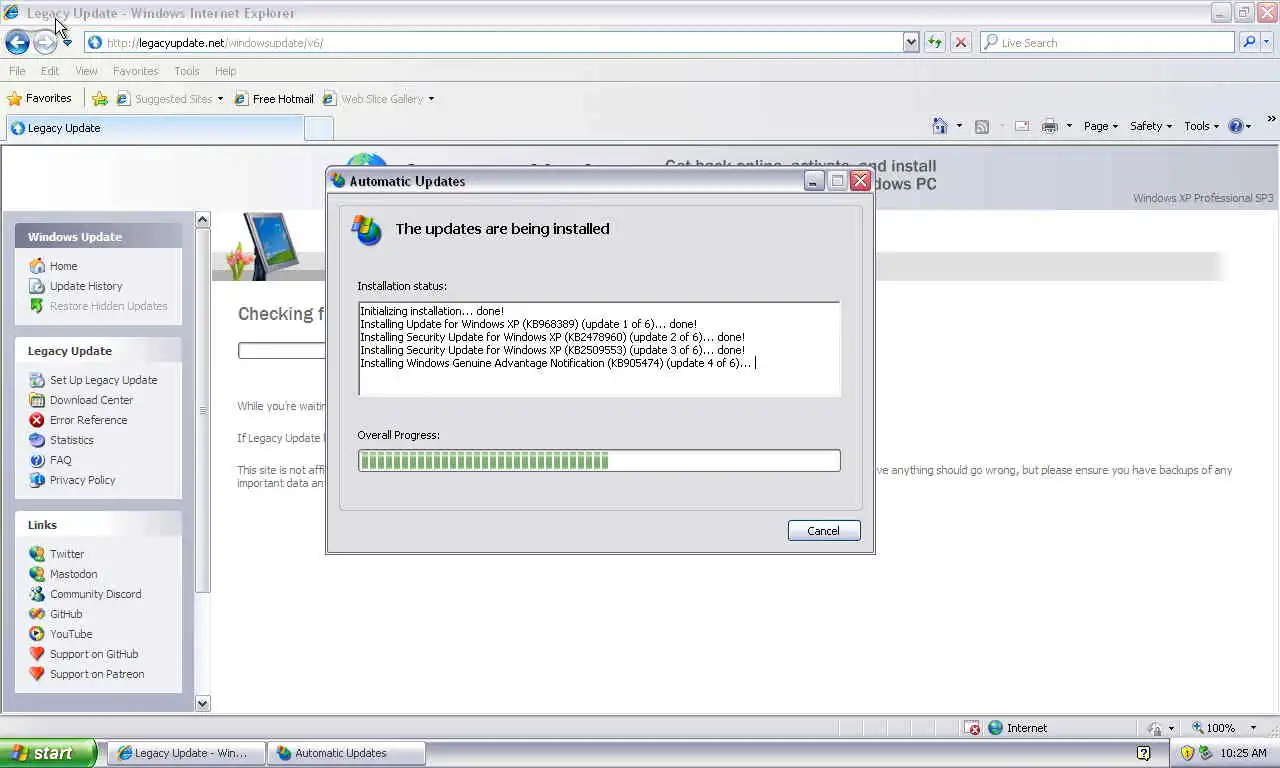Expand the Suggested Sites dropdown
Screen dimensions: 1280x768
tap(220, 99)
